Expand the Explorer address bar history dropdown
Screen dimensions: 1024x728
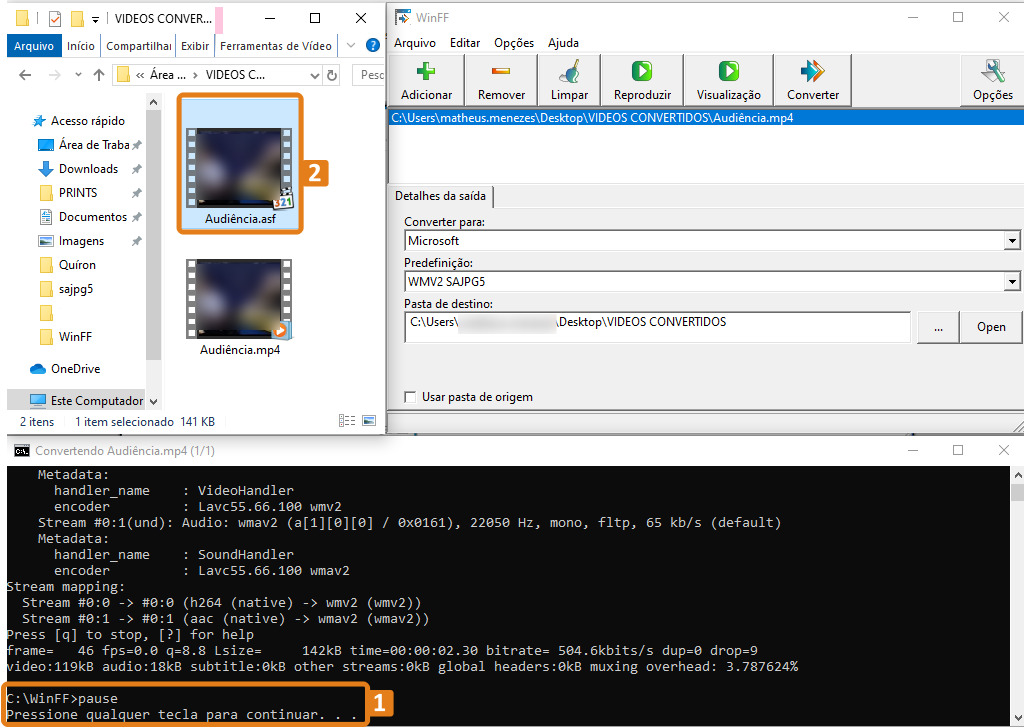pyautogui.click(x=315, y=75)
